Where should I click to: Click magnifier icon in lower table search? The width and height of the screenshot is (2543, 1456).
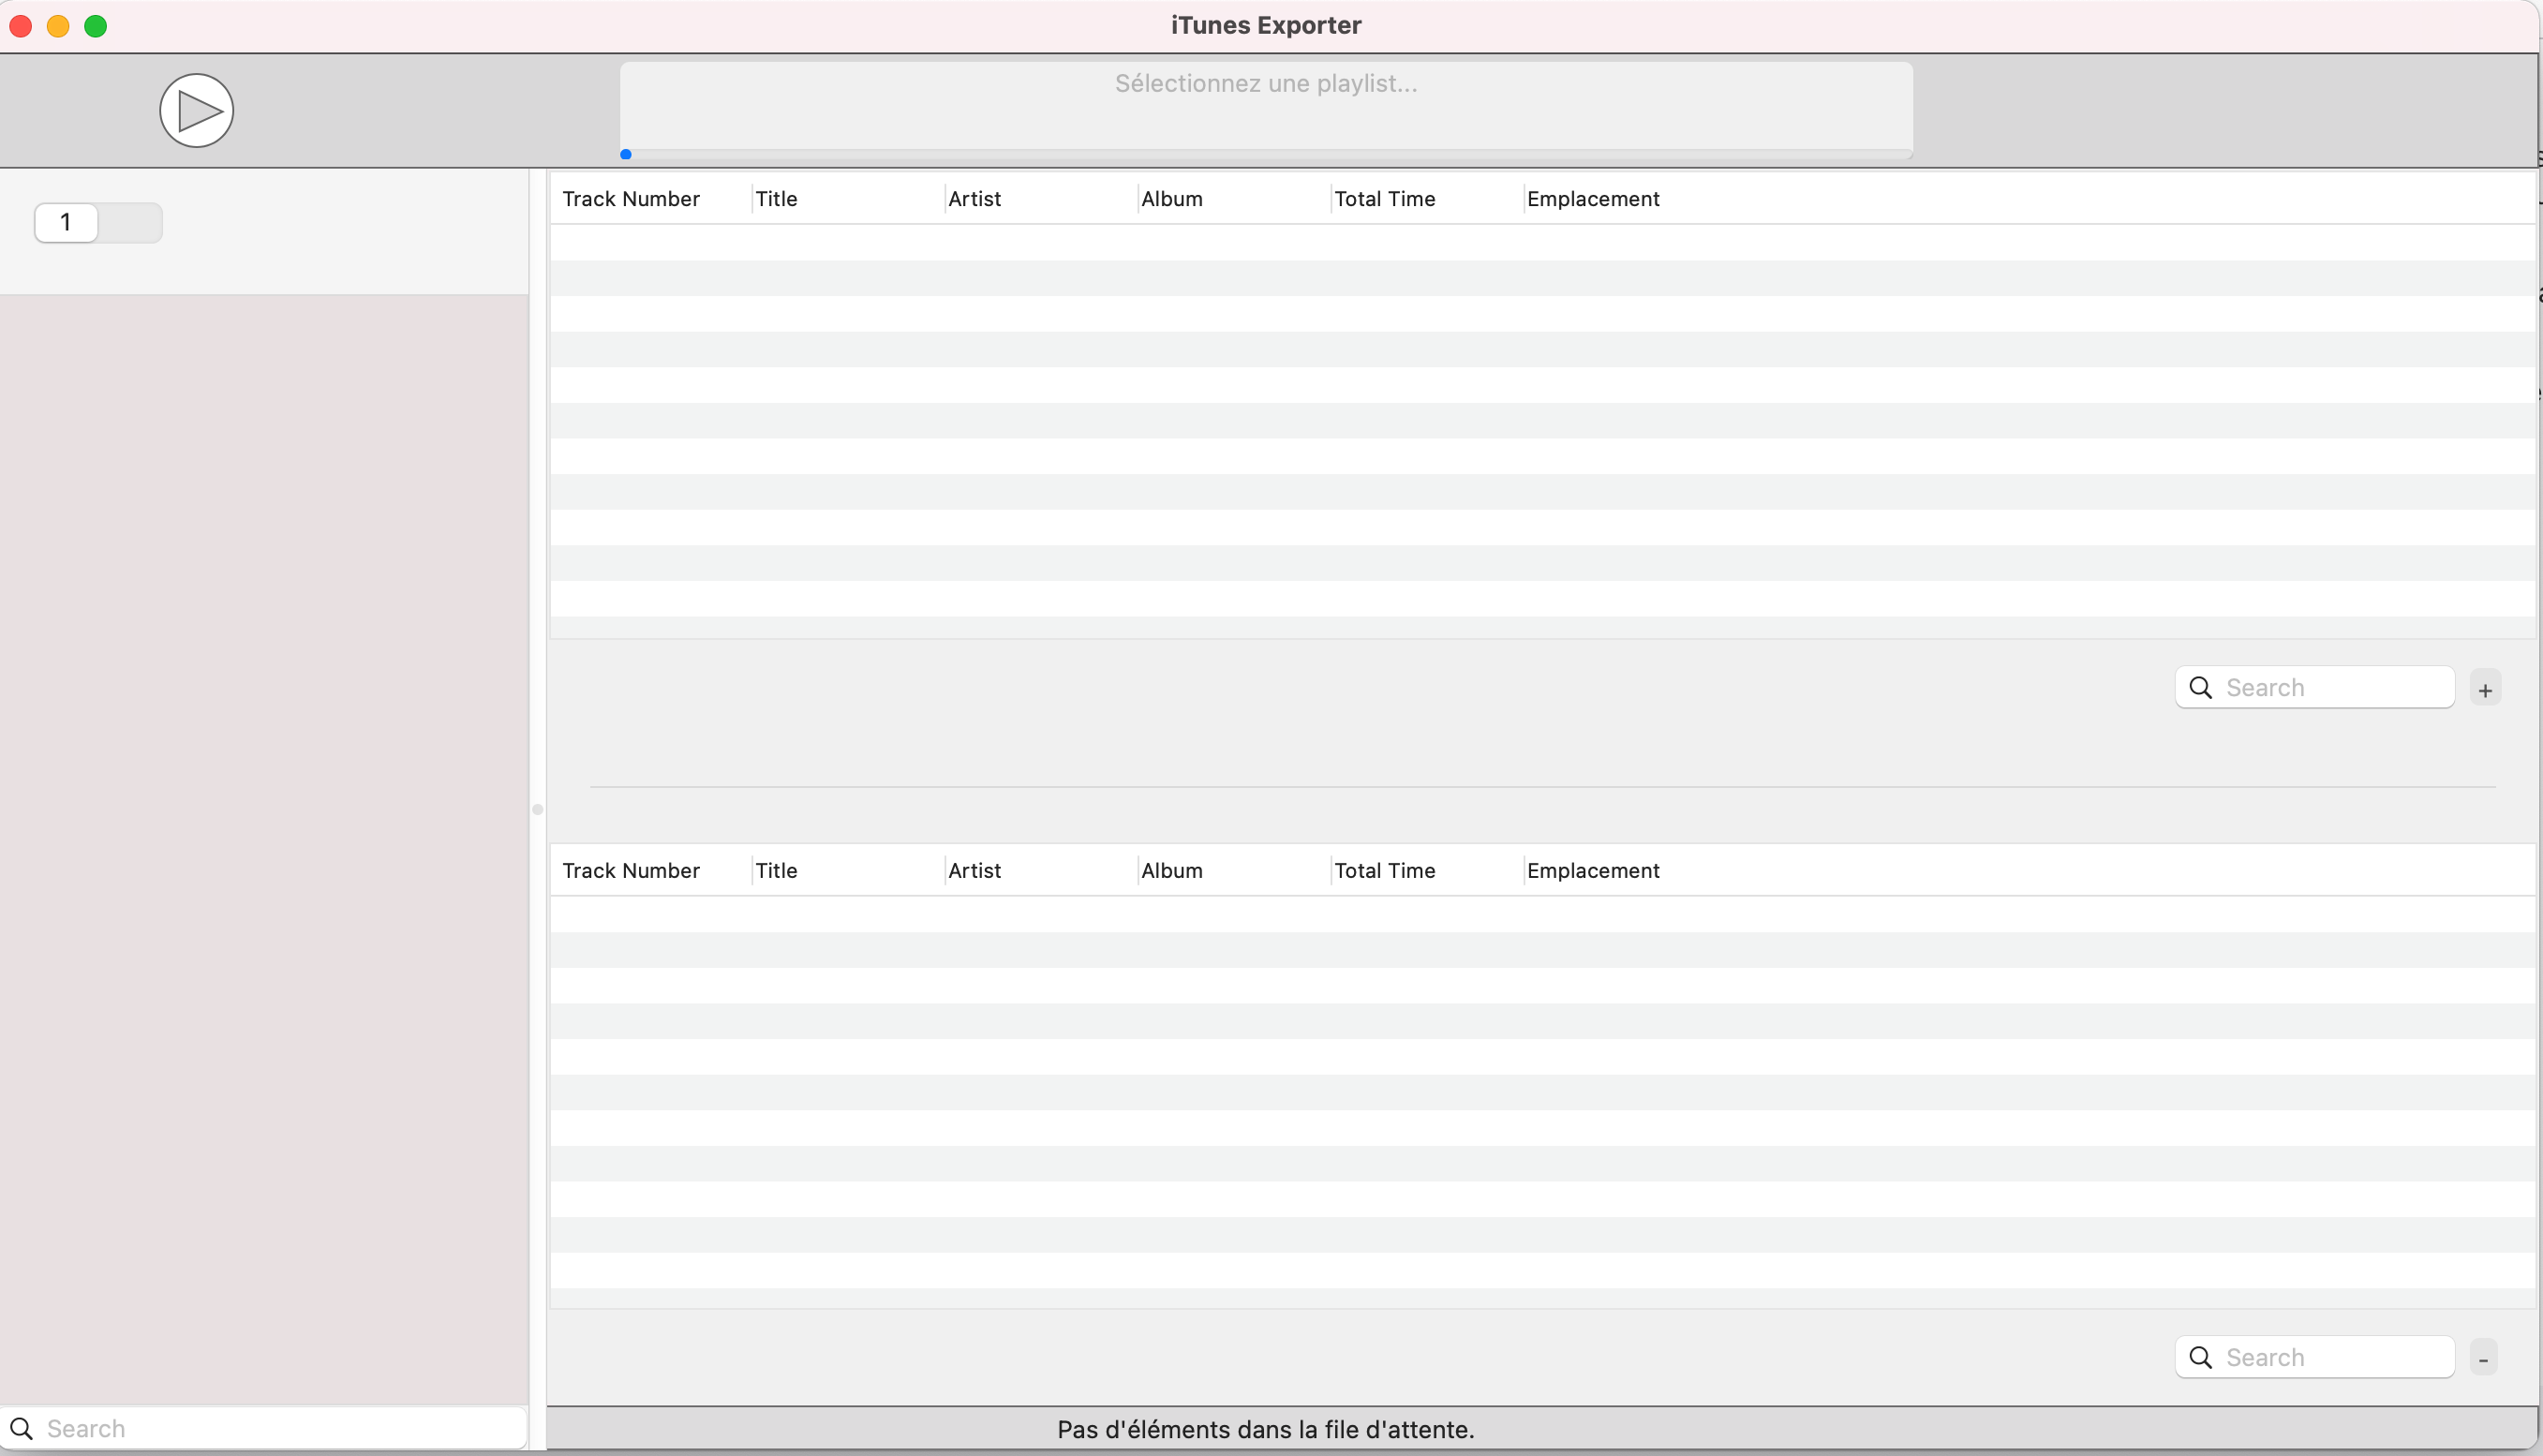point(2200,1358)
